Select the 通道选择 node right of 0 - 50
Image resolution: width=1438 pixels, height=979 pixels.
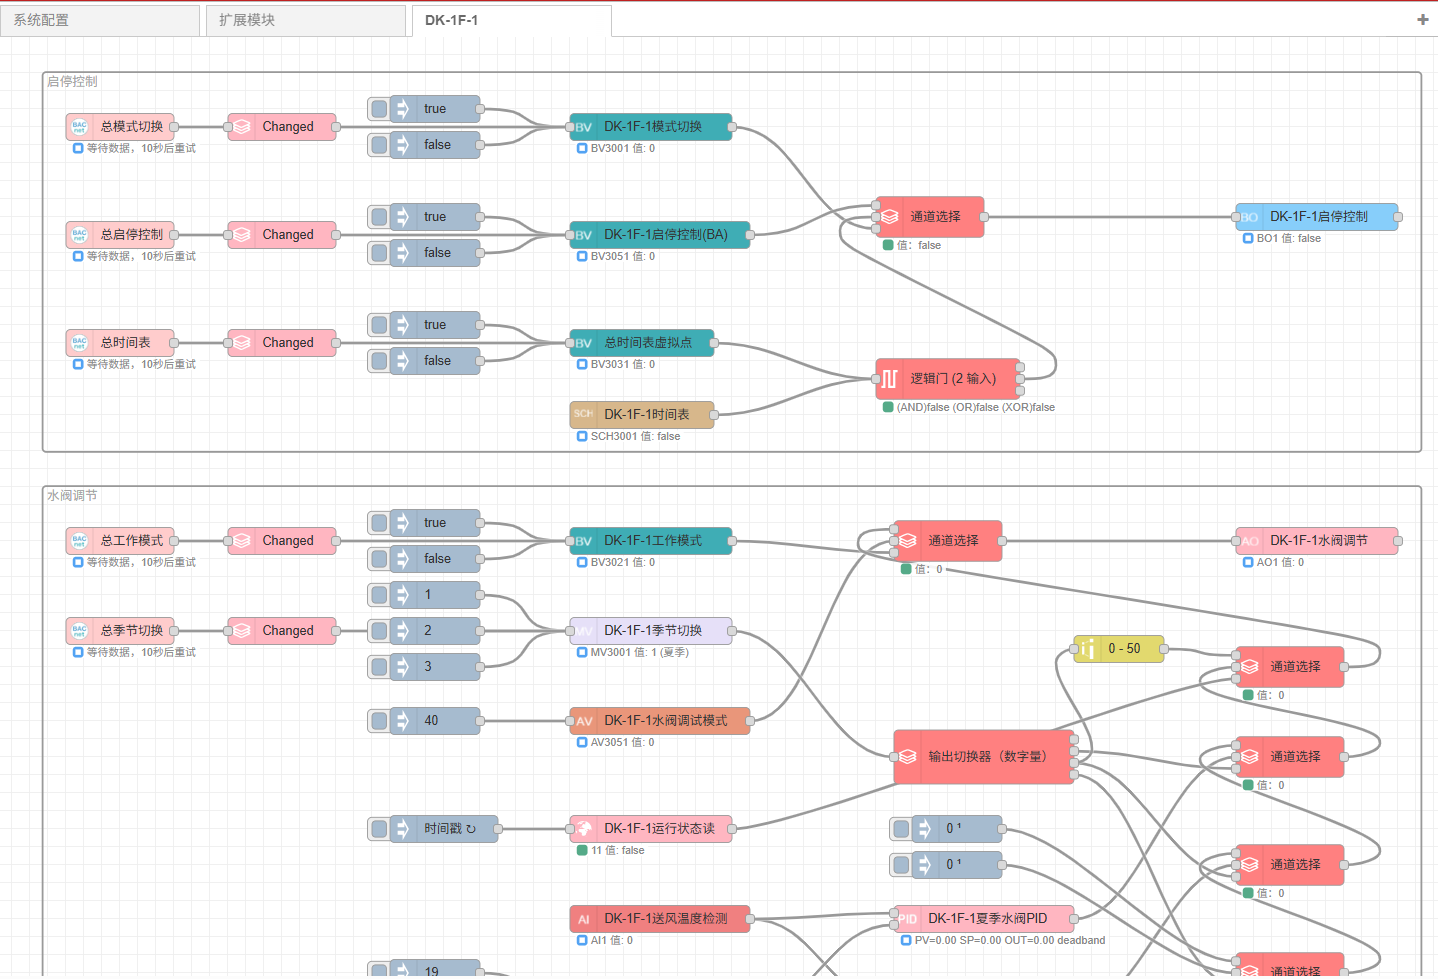click(x=1290, y=667)
